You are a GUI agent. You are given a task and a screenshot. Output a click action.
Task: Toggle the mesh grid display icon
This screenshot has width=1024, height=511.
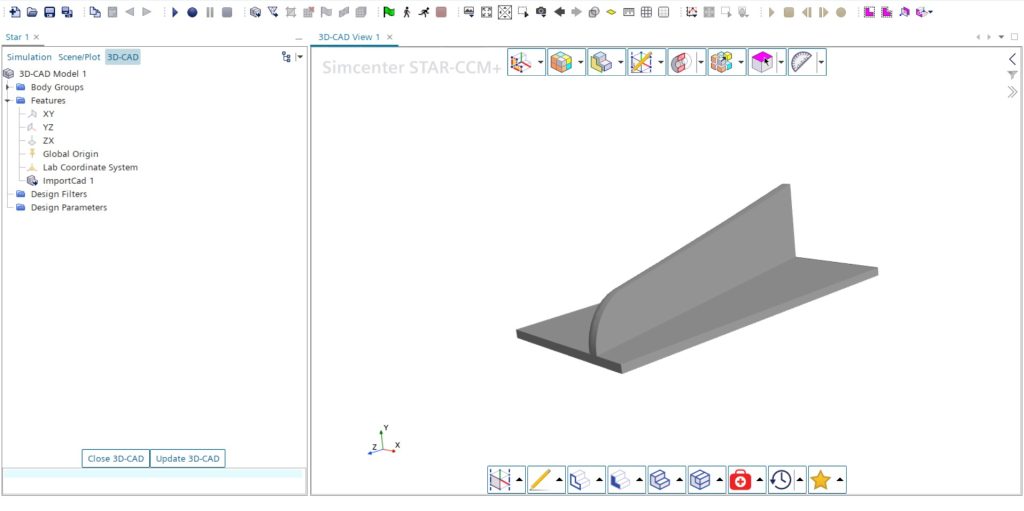(646, 12)
